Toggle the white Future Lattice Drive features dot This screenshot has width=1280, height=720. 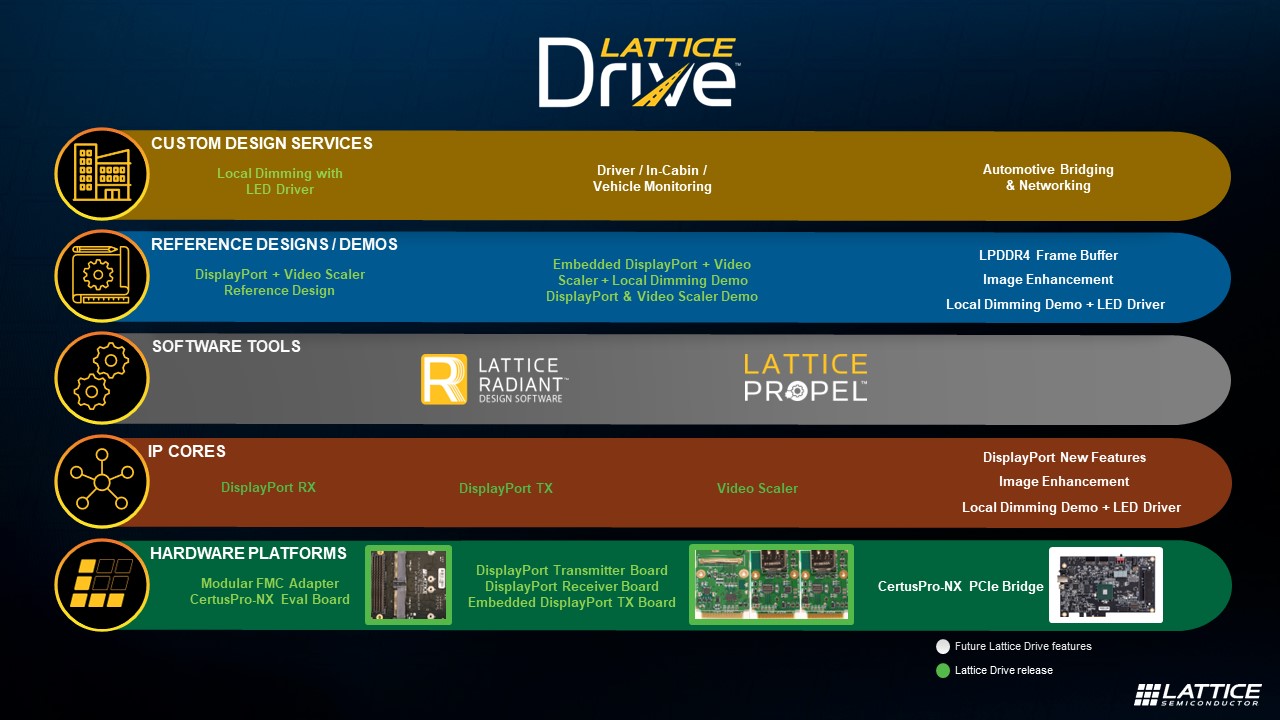tap(943, 646)
